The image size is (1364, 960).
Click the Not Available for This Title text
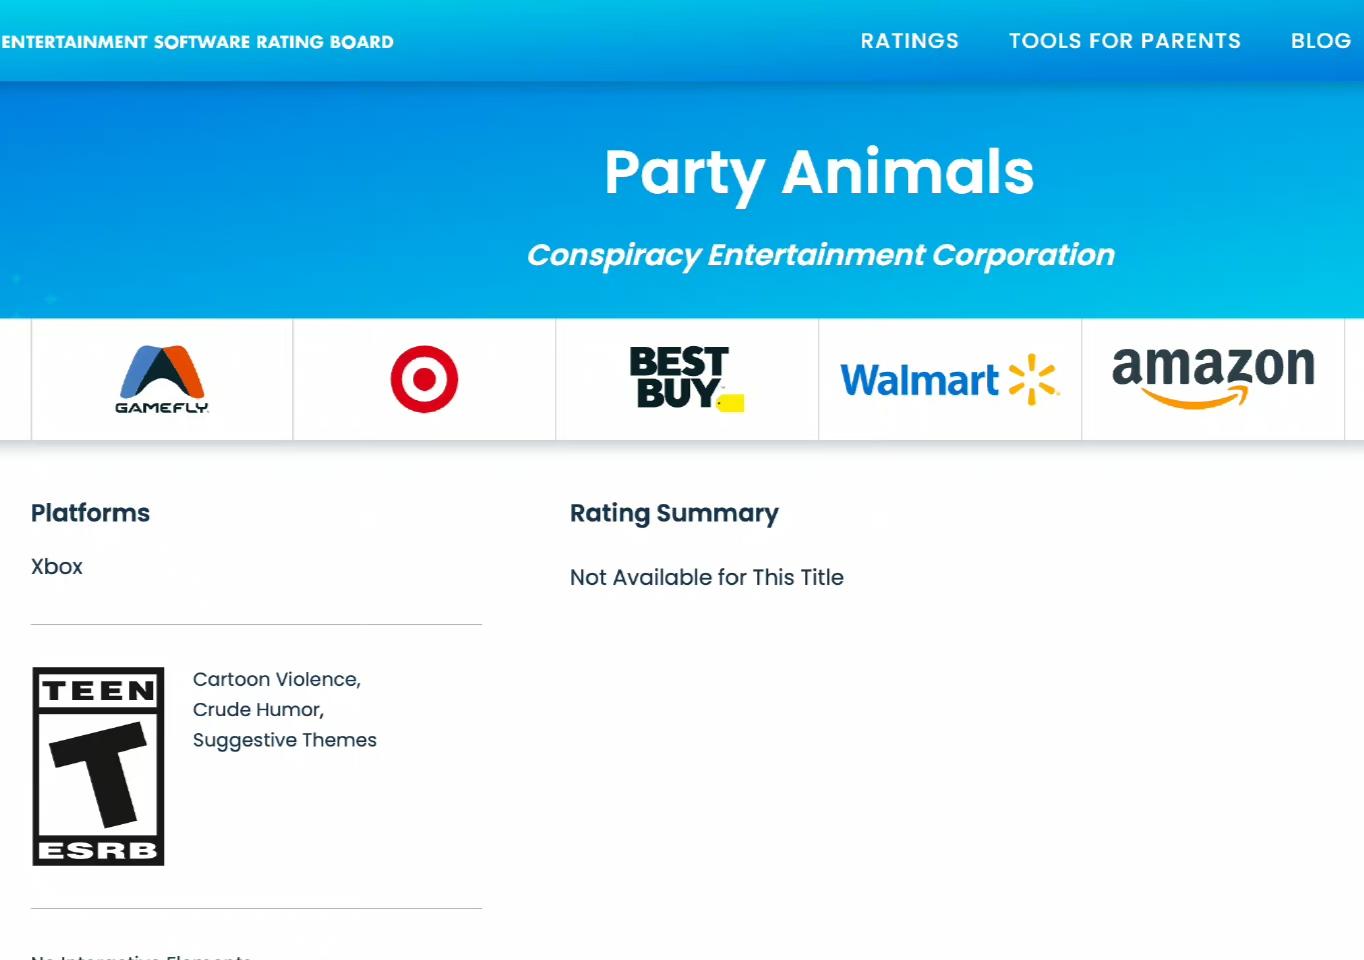click(707, 577)
